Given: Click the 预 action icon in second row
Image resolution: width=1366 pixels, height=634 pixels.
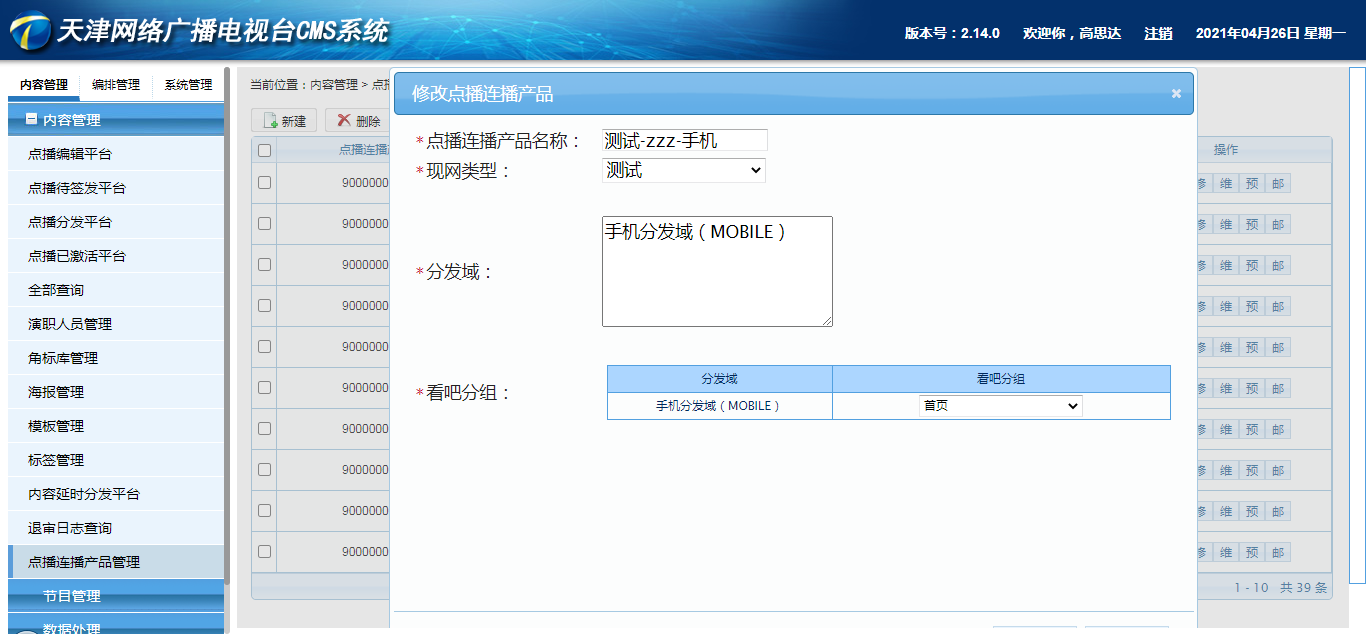Looking at the screenshot, I should 1252,224.
